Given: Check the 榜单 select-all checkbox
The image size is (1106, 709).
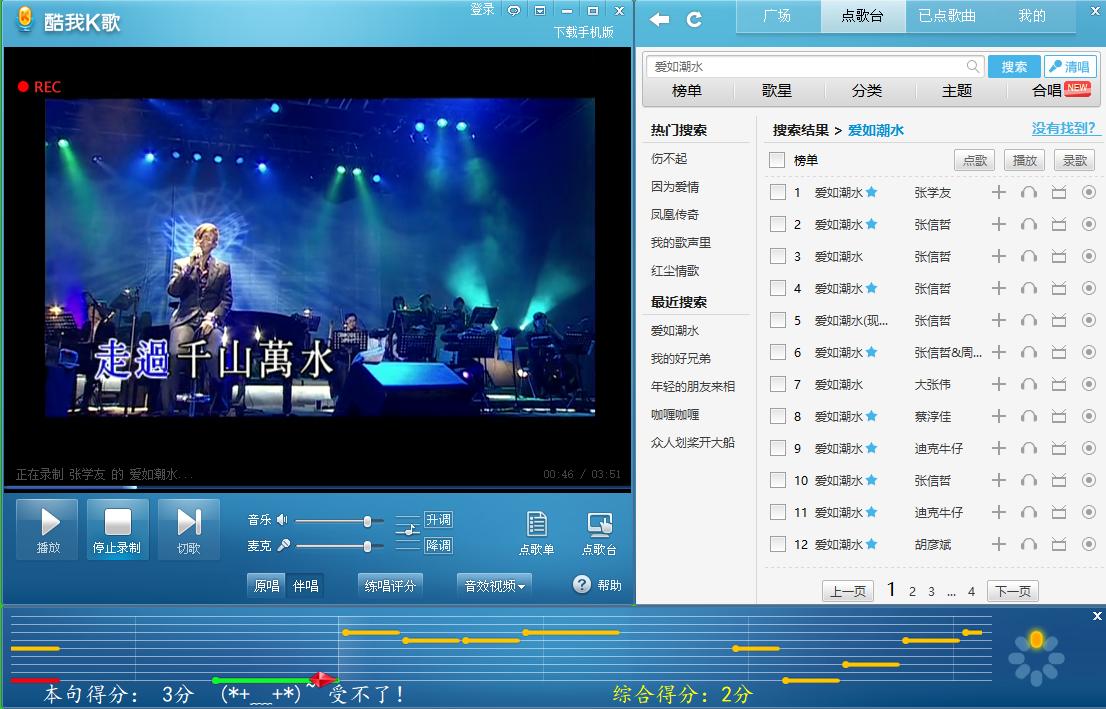Looking at the screenshot, I should click(x=776, y=160).
